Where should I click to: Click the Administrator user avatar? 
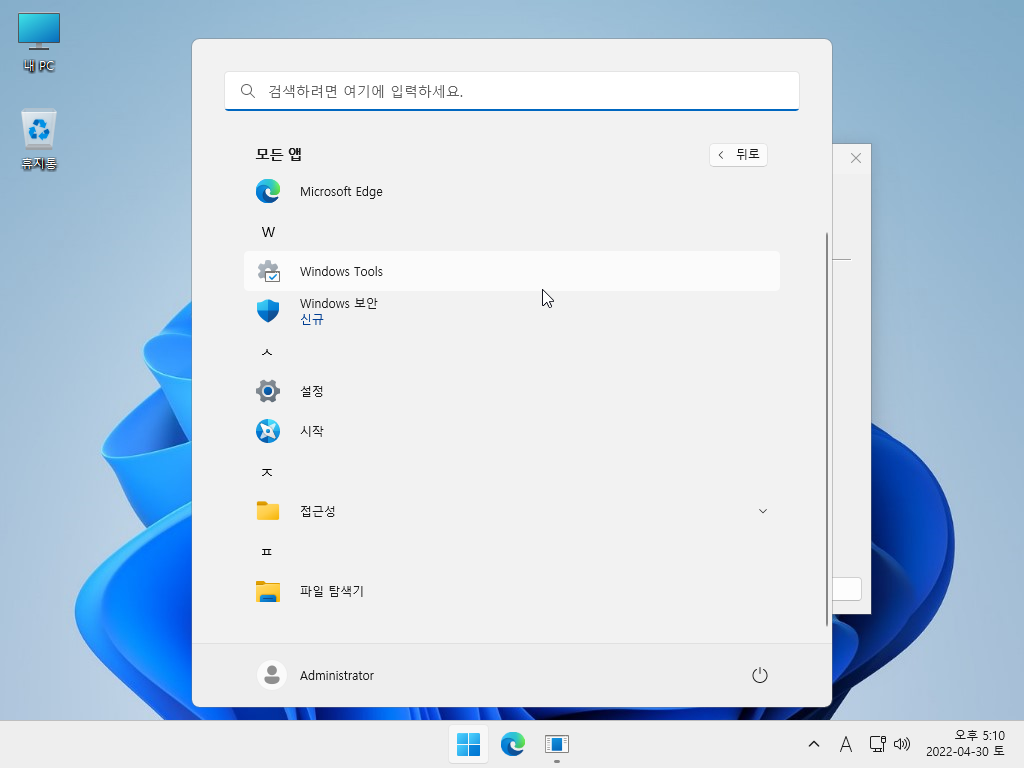point(272,675)
